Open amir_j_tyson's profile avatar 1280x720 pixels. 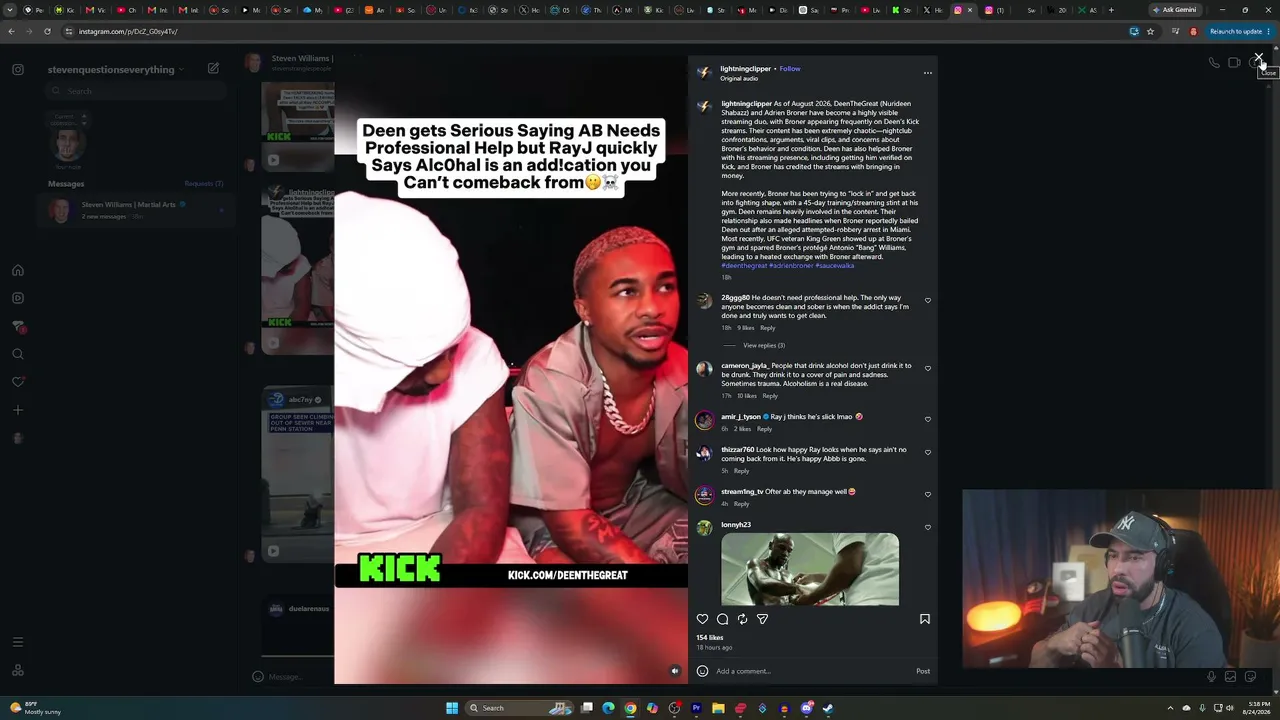704,420
